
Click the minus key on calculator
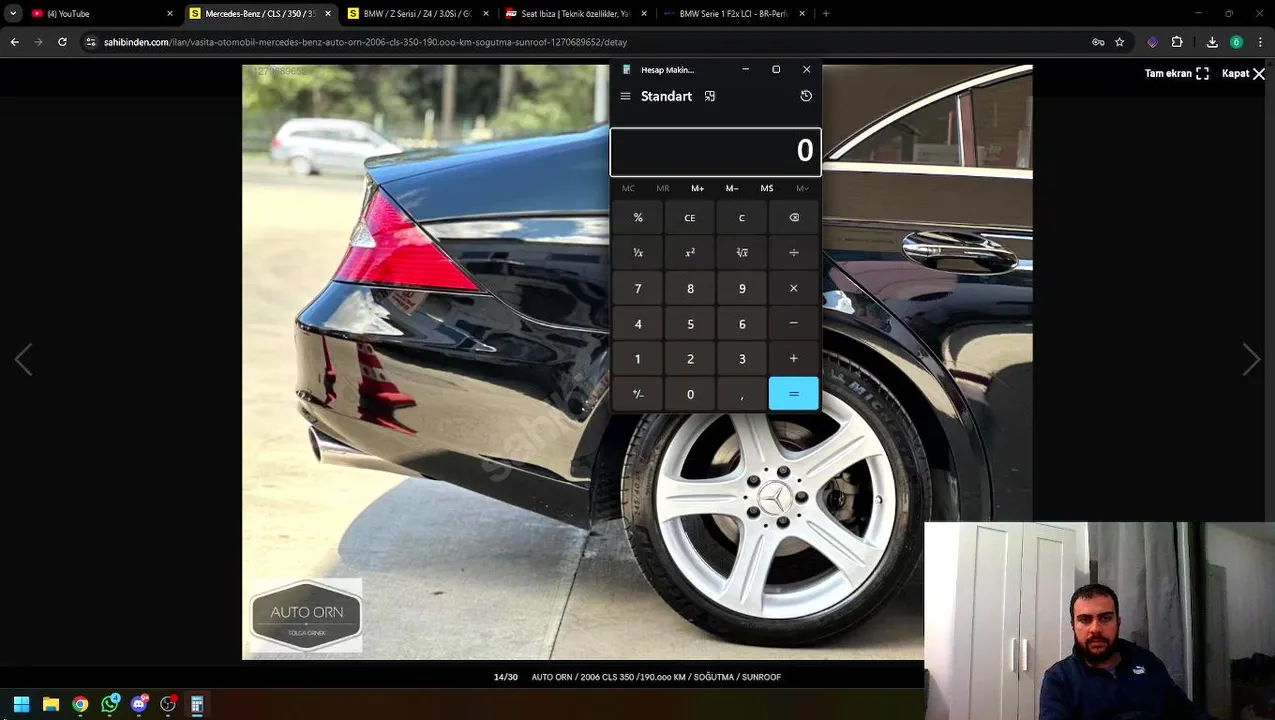click(x=794, y=324)
